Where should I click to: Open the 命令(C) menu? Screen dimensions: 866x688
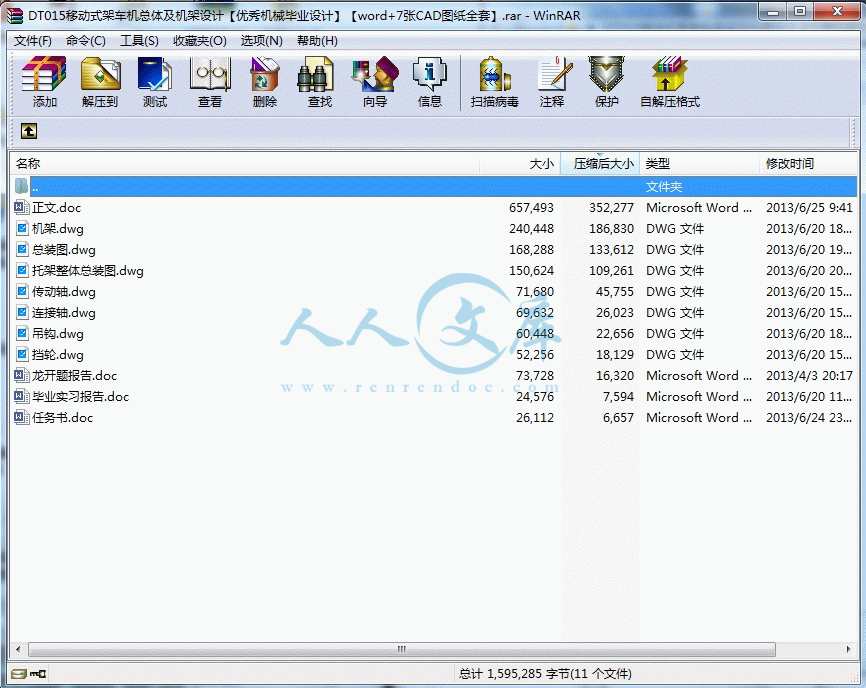click(x=86, y=41)
